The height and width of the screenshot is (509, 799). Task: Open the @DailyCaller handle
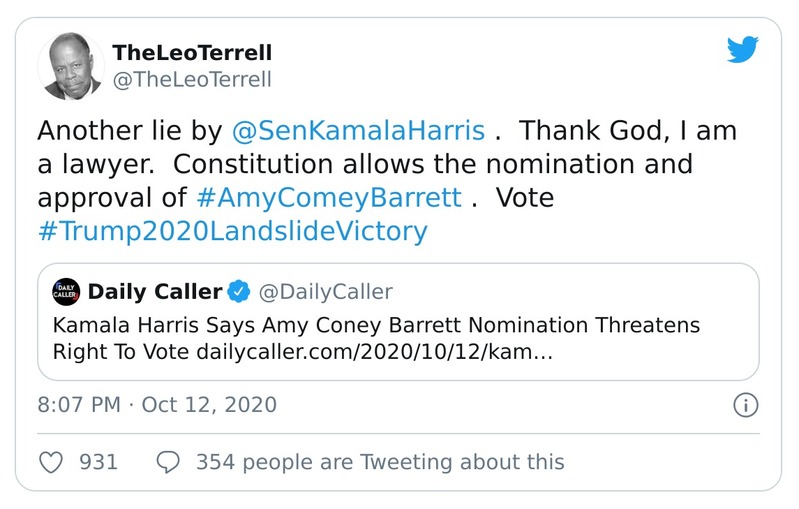(326, 292)
